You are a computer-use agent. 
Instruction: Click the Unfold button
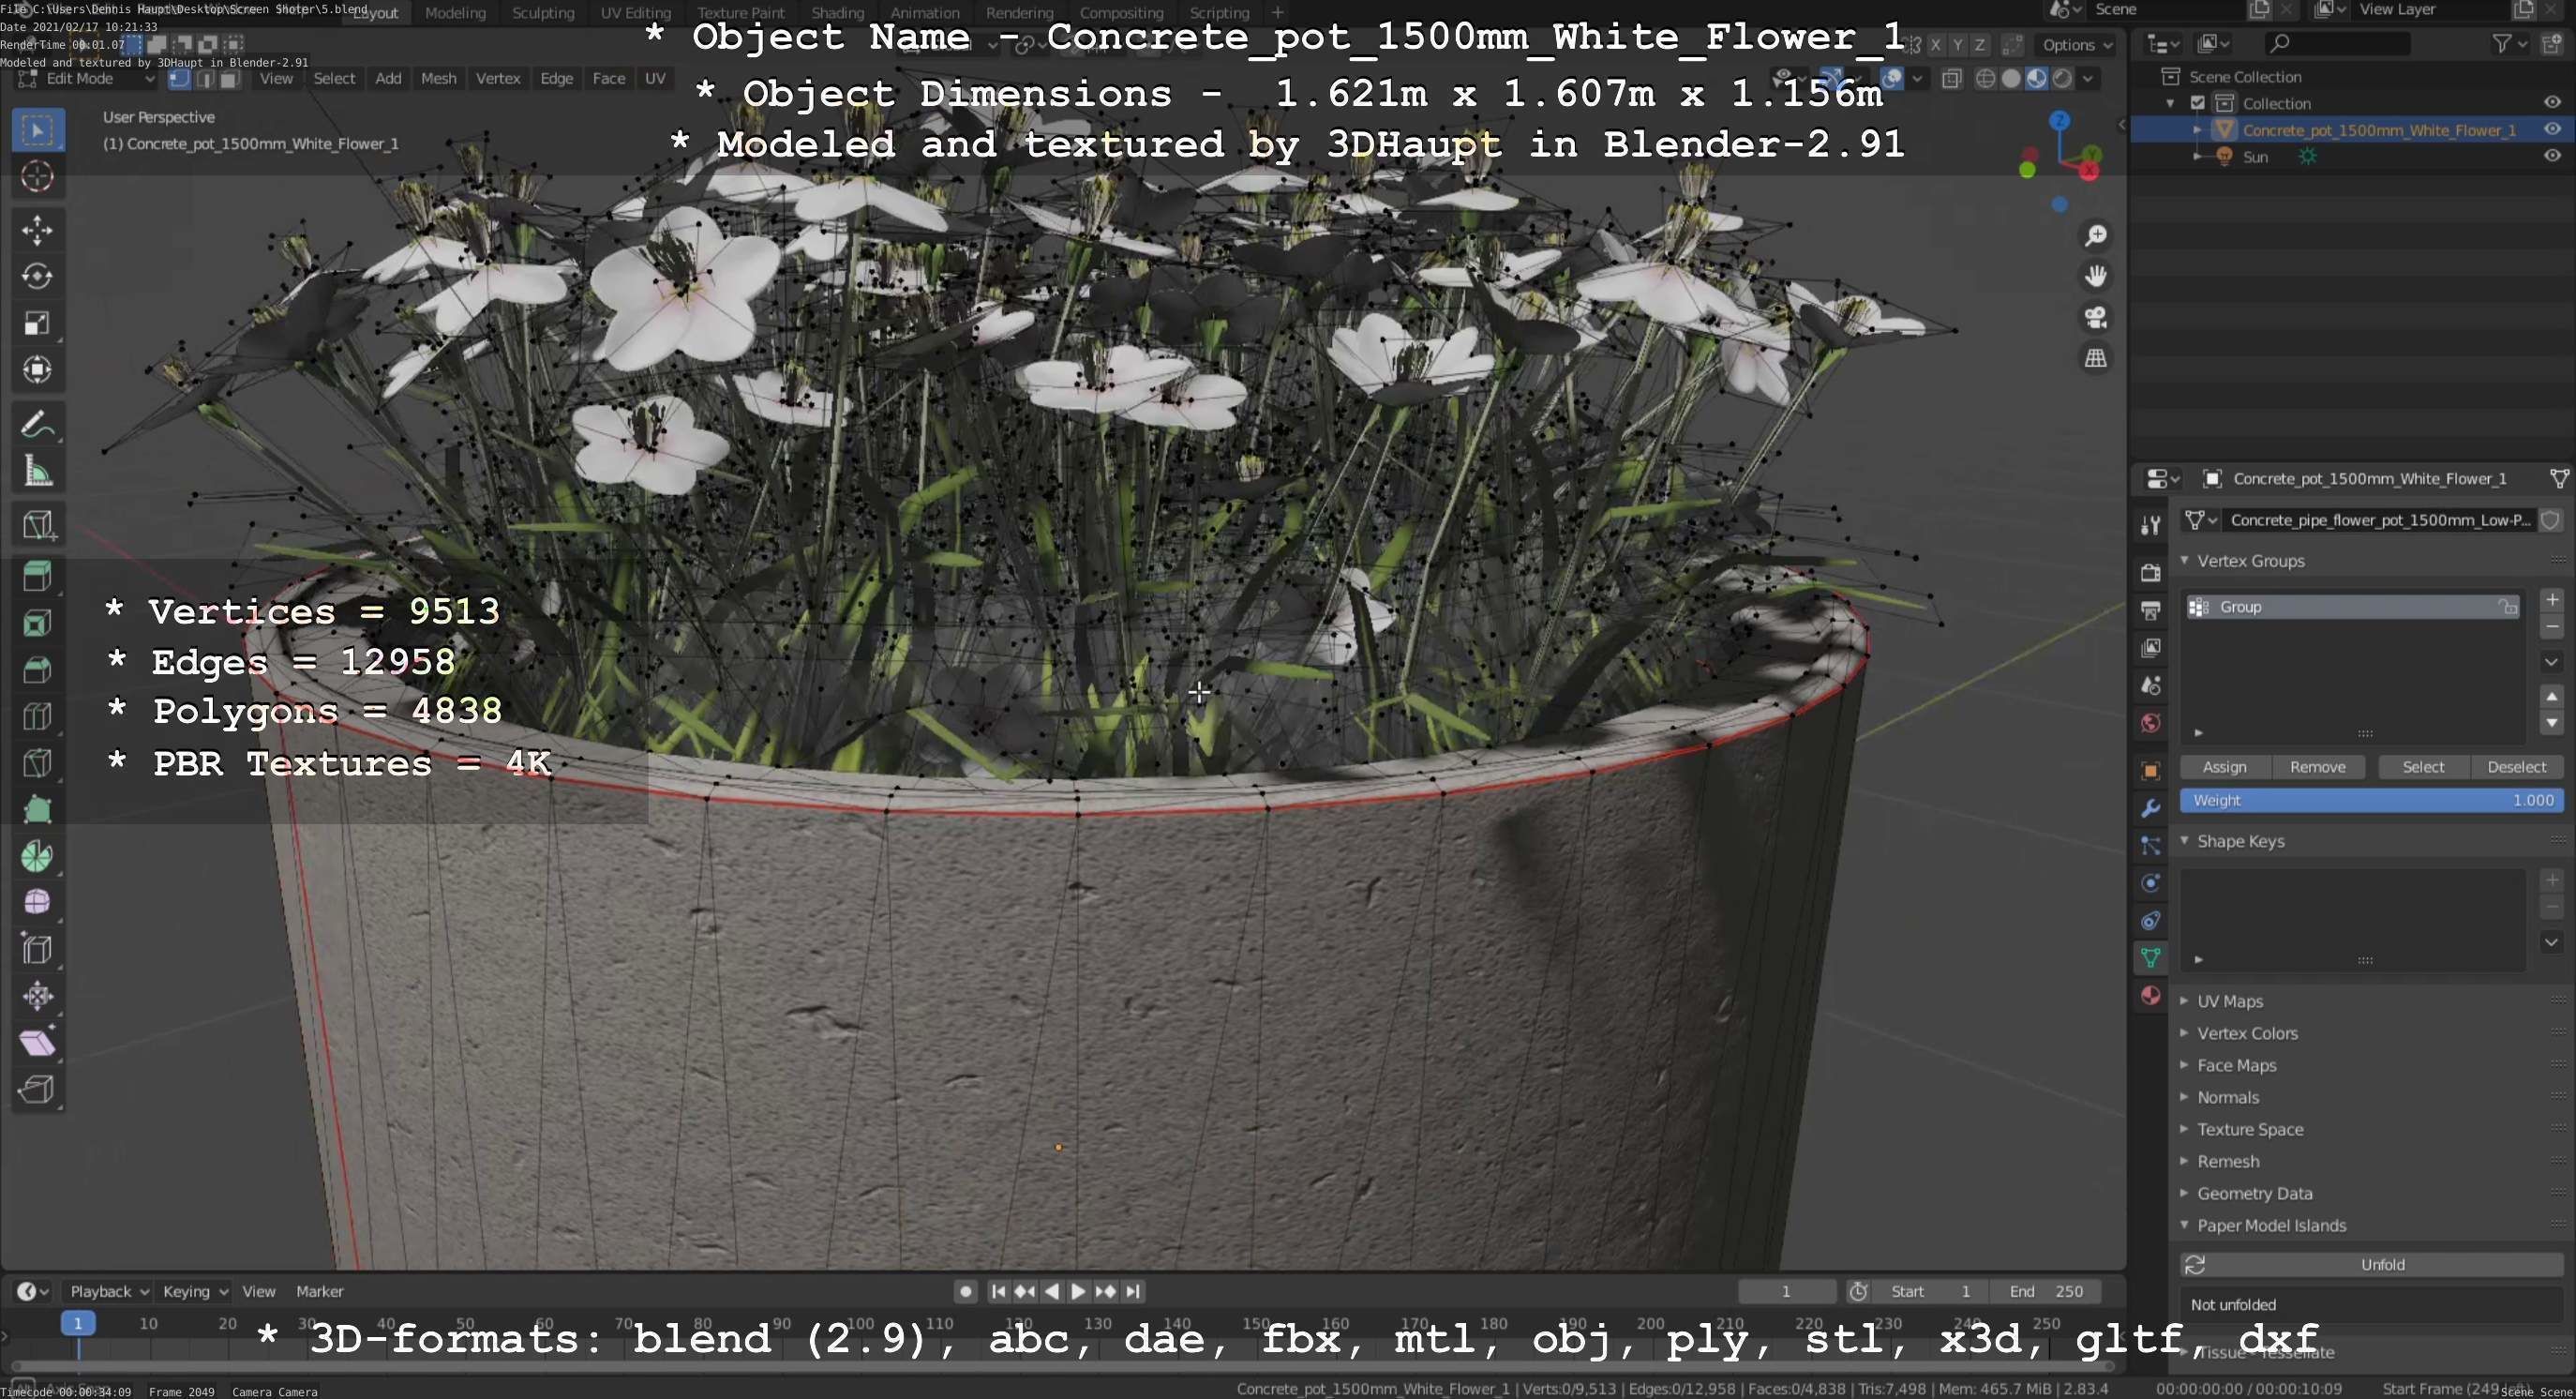click(2371, 1265)
